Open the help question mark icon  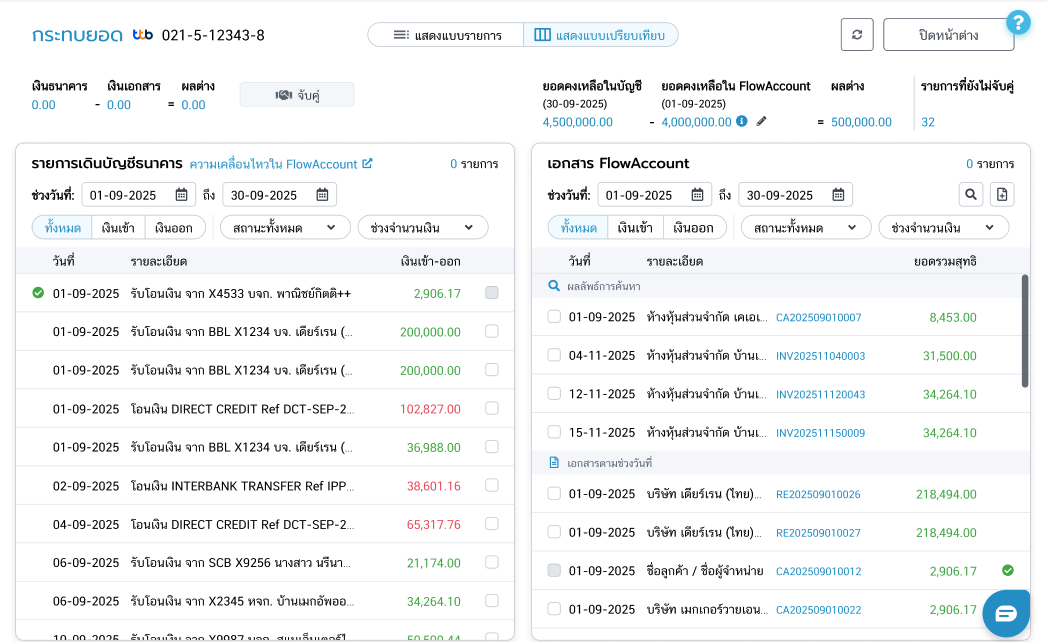click(1018, 22)
